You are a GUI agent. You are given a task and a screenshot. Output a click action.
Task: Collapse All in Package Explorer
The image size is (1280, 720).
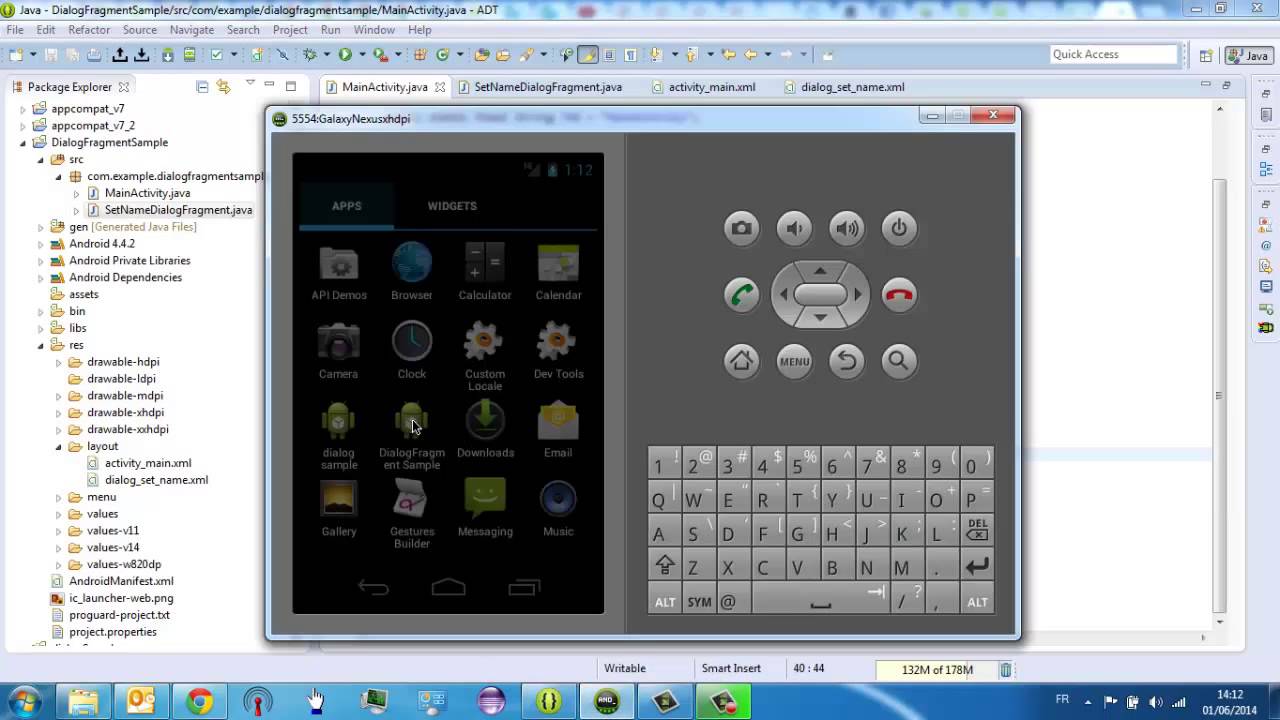(x=202, y=87)
